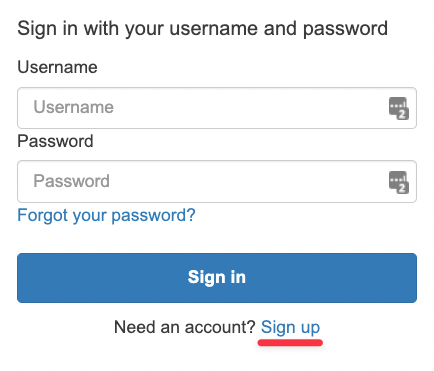Click the Username placeholder text
Image resolution: width=434 pixels, height=371 pixels.
pos(74,107)
